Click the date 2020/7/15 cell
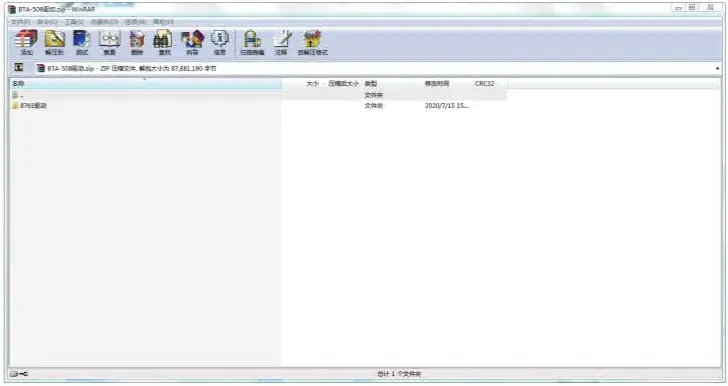 (447, 106)
